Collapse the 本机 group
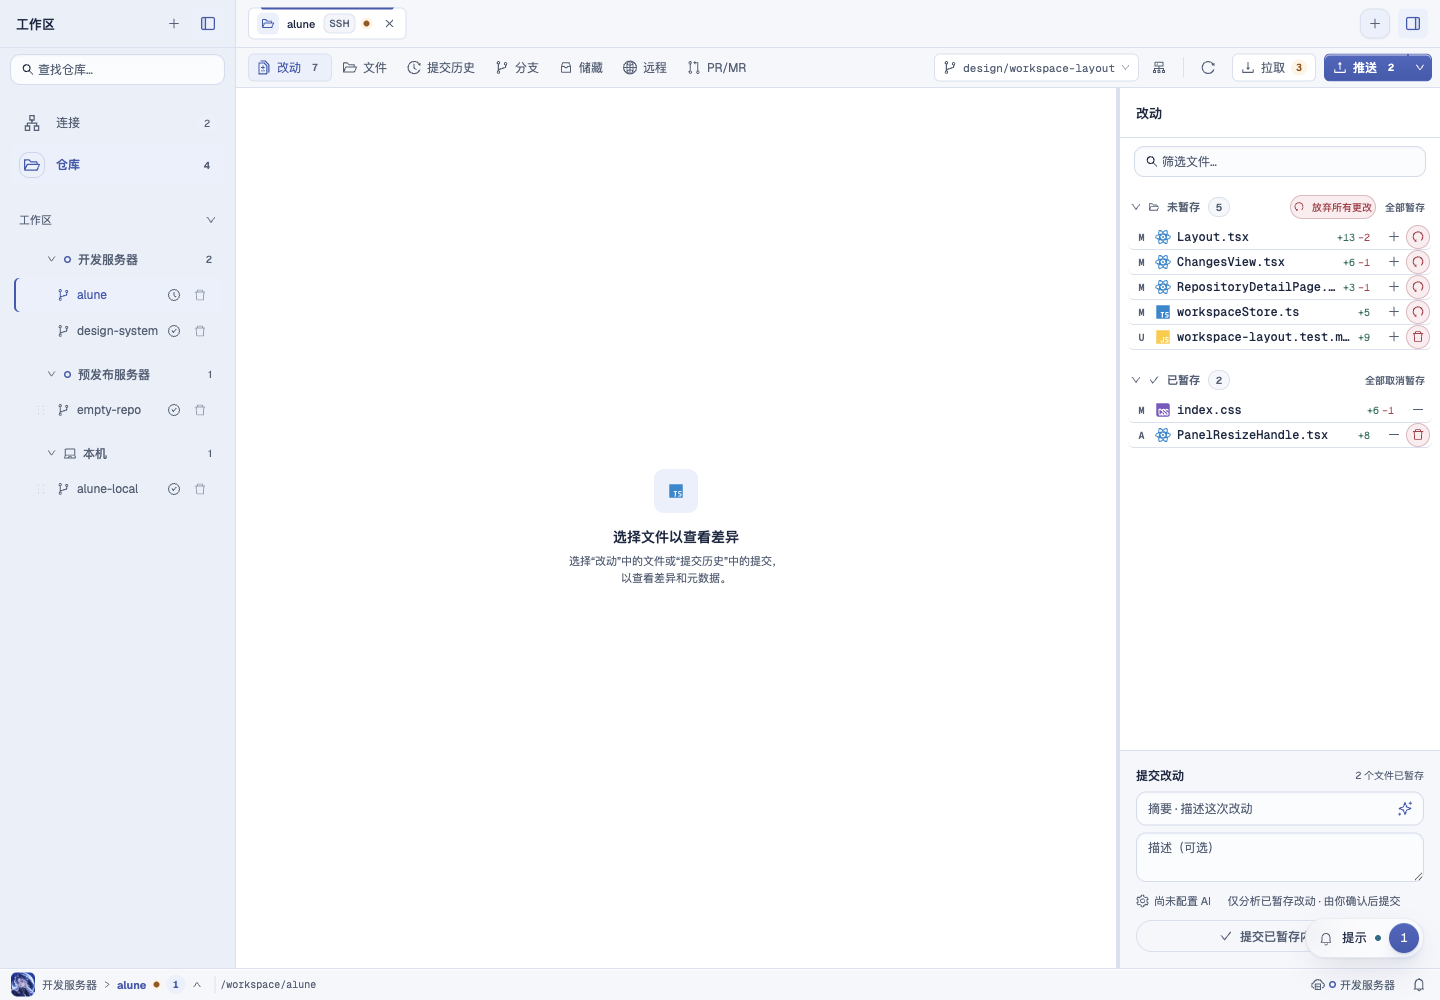Image resolution: width=1440 pixels, height=1000 pixels. [x=52, y=453]
